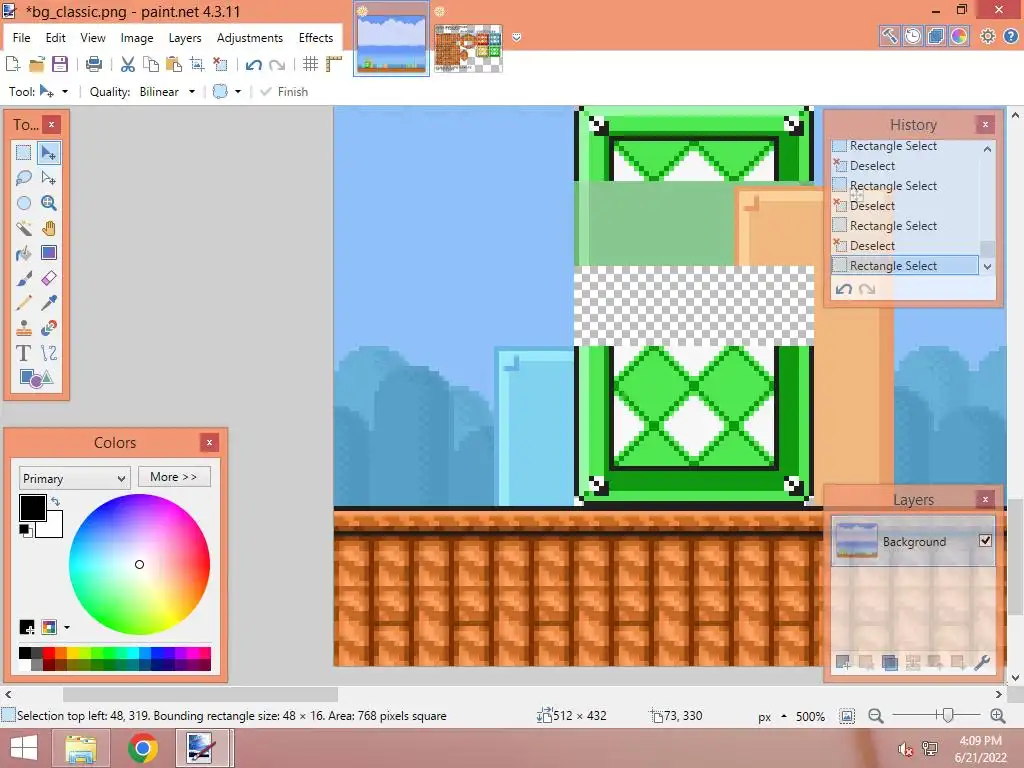The height and width of the screenshot is (768, 1024).
Task: Click the New file toolbar icon
Action: (12, 64)
